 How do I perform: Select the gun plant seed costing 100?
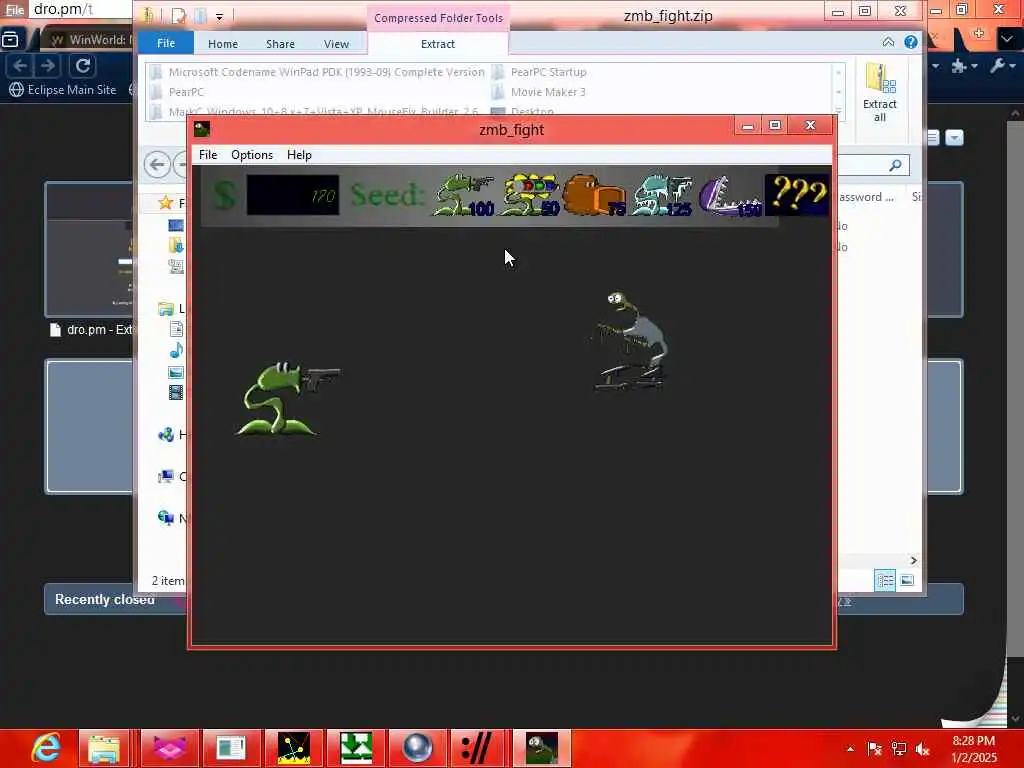tap(463, 195)
